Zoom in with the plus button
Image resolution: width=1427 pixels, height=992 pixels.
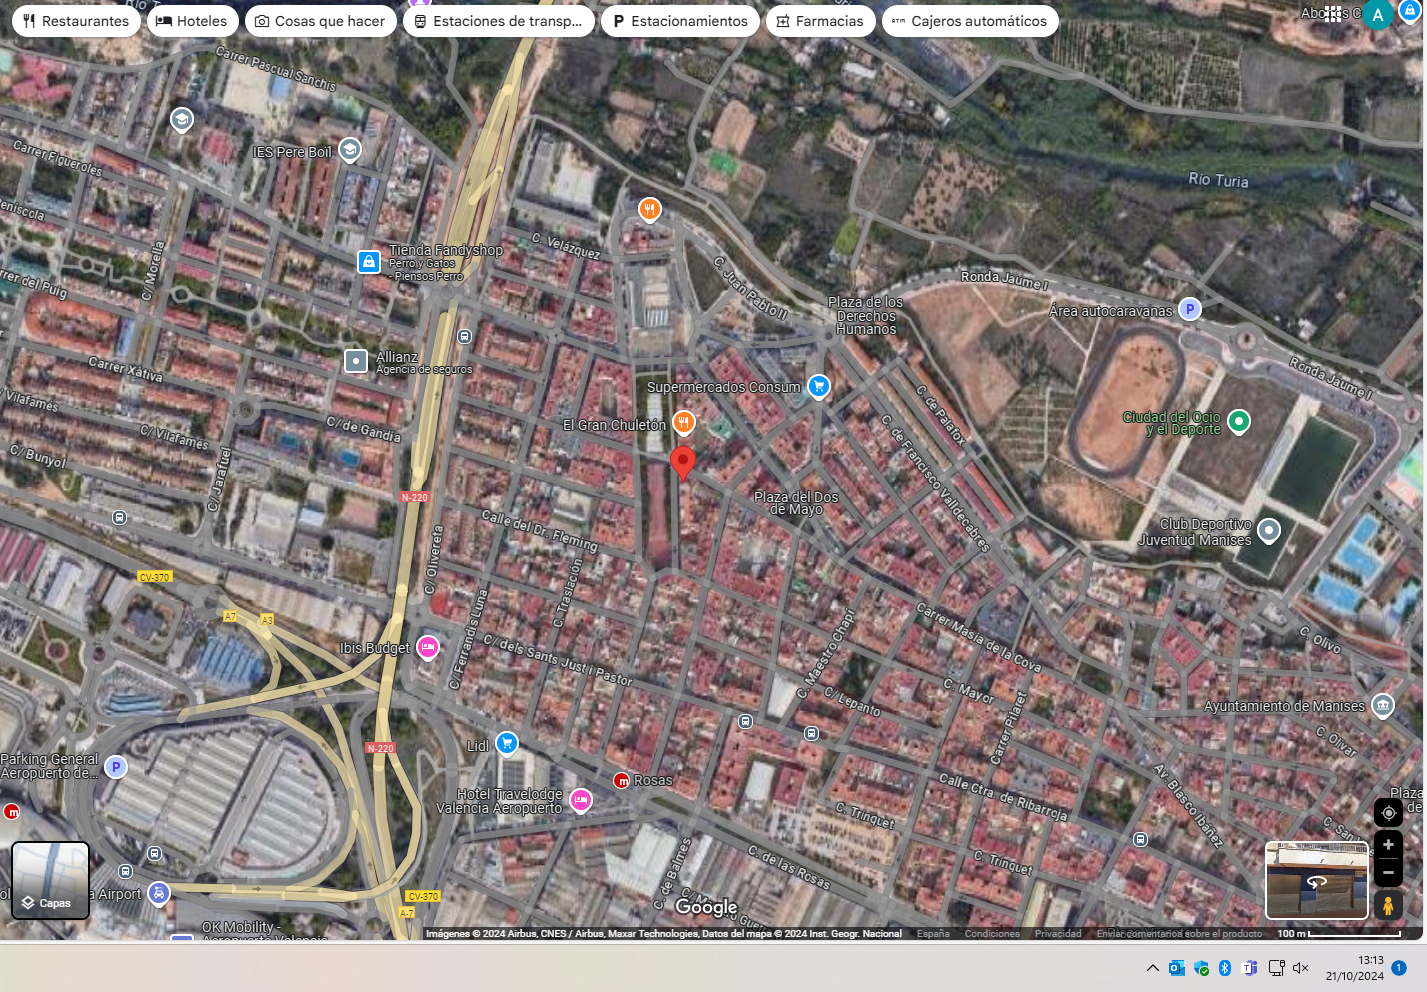[x=1388, y=845]
